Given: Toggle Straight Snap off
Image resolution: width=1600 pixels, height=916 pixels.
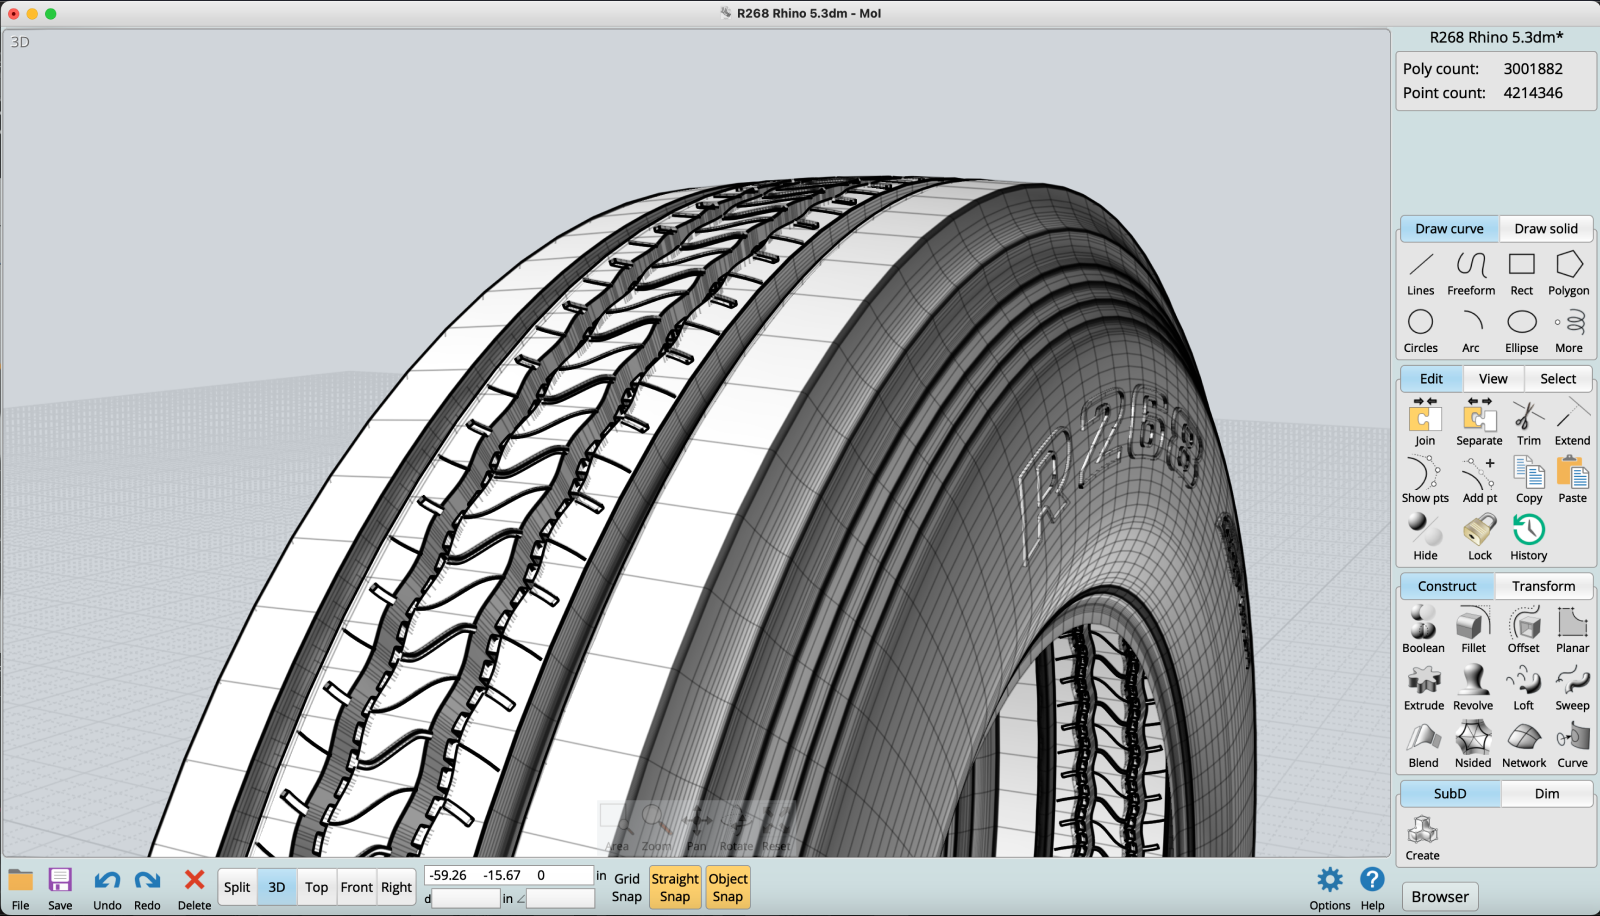Looking at the screenshot, I should click(x=675, y=887).
